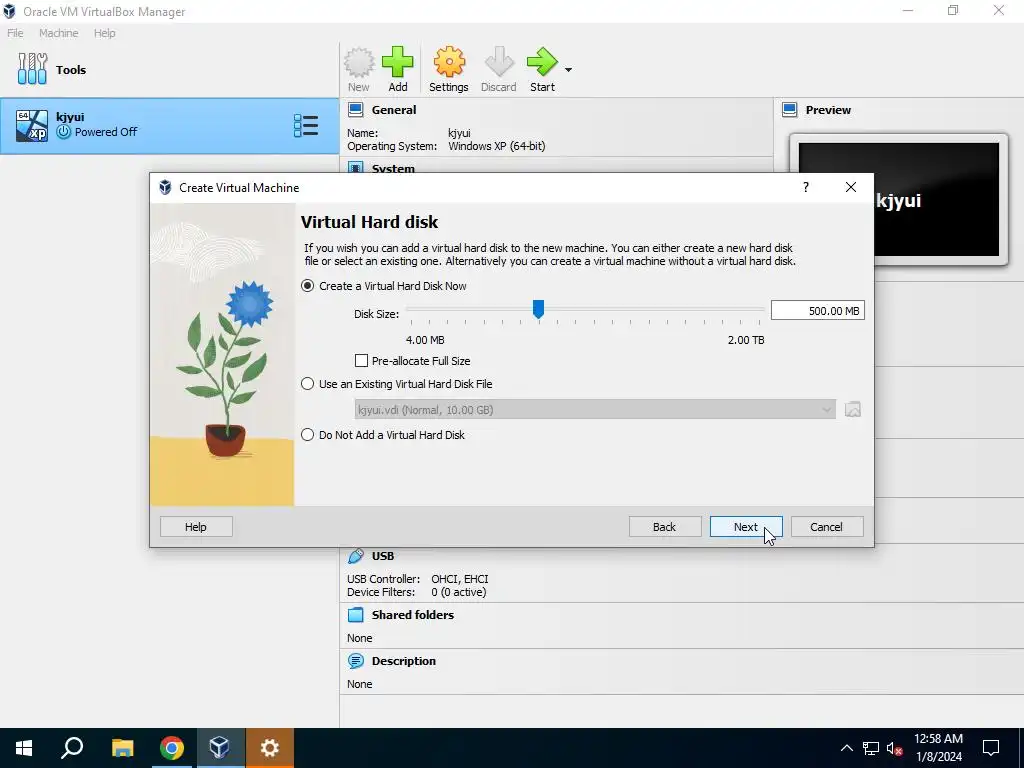Open the orange gear taskbar app
The image size is (1024, 768).
pyautogui.click(x=270, y=748)
